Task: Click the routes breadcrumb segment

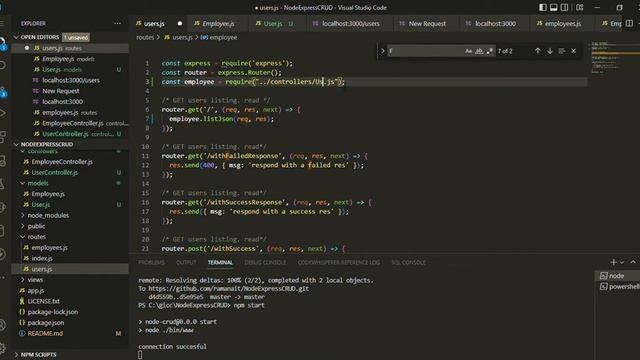Action: [145, 38]
